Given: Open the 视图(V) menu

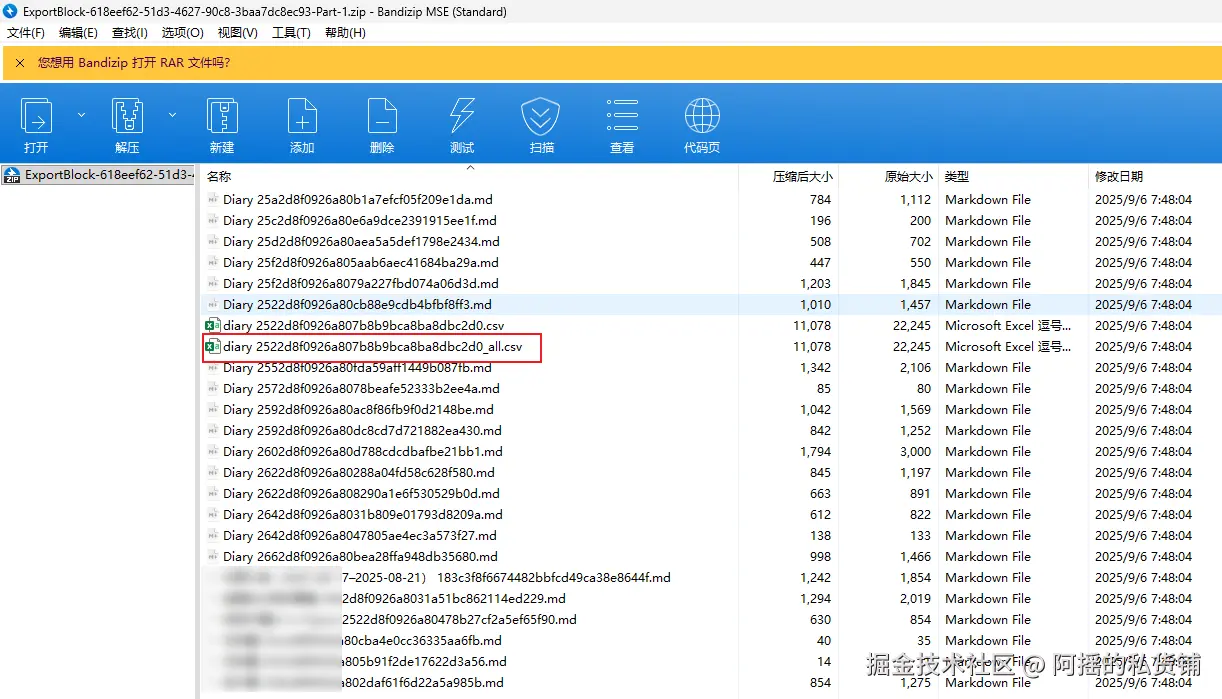Looking at the screenshot, I should tap(237, 33).
